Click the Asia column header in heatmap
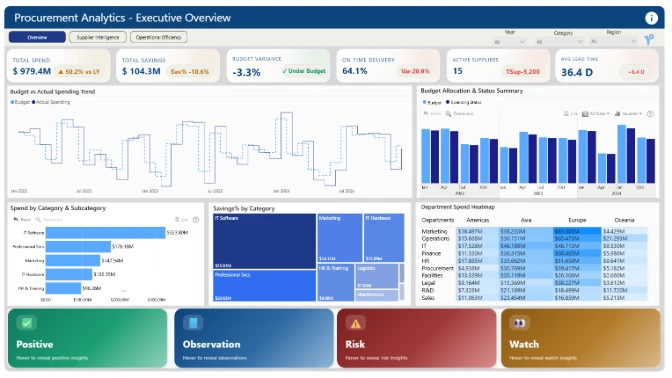Viewport: 672px width, 378px height. coord(526,220)
